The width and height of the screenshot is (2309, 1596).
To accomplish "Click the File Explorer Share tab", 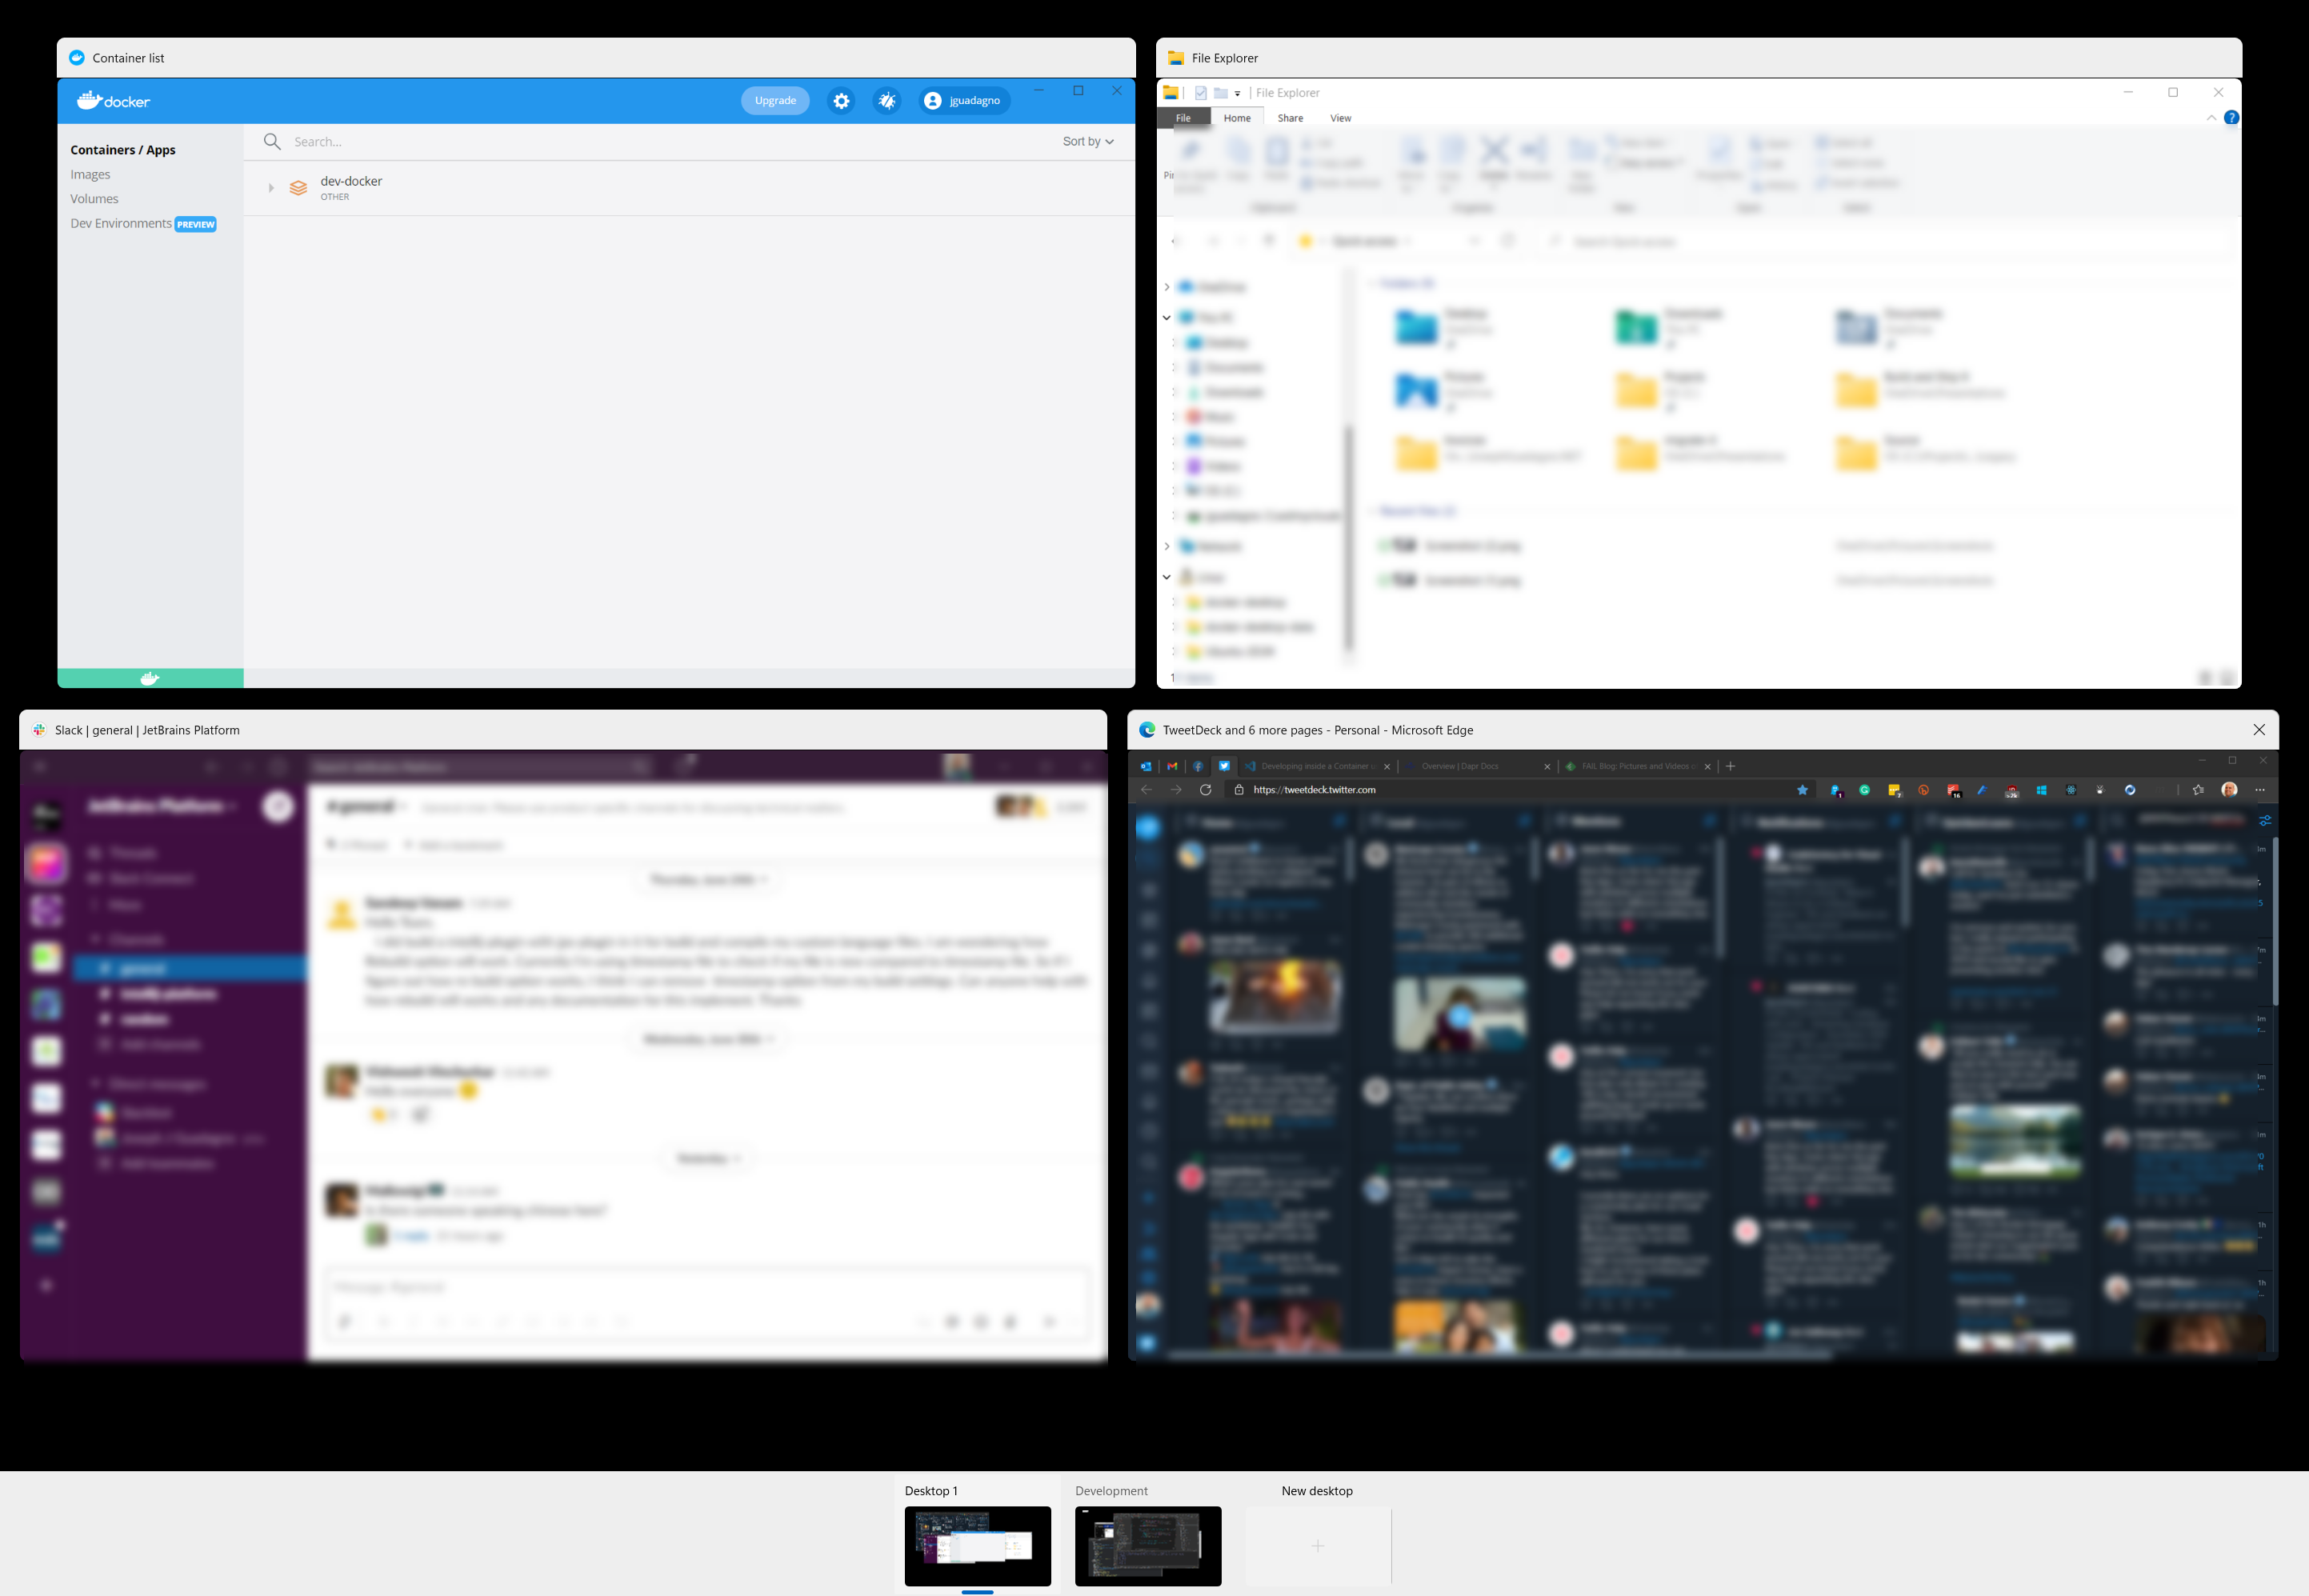I will click(1290, 118).
